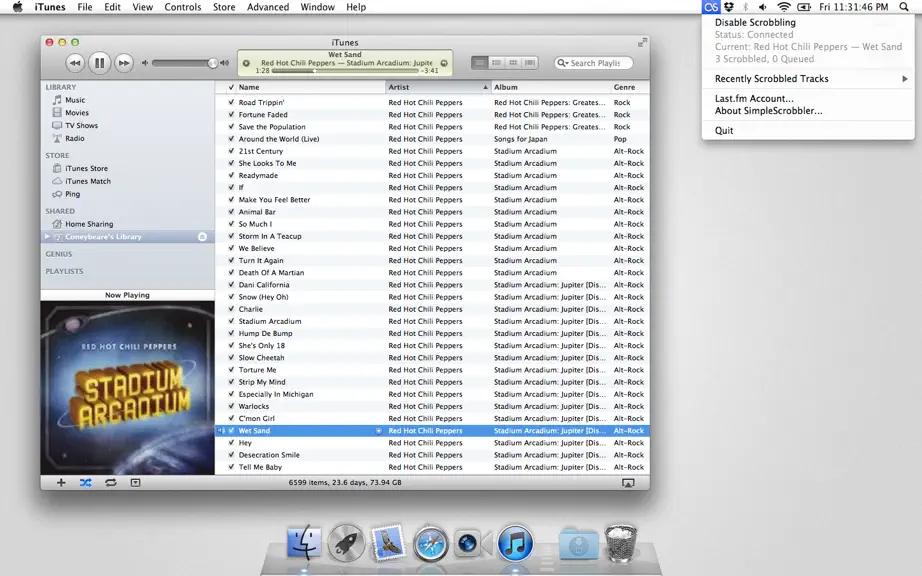Go back with the previous track button
Image resolution: width=922 pixels, height=576 pixels.
coord(75,63)
